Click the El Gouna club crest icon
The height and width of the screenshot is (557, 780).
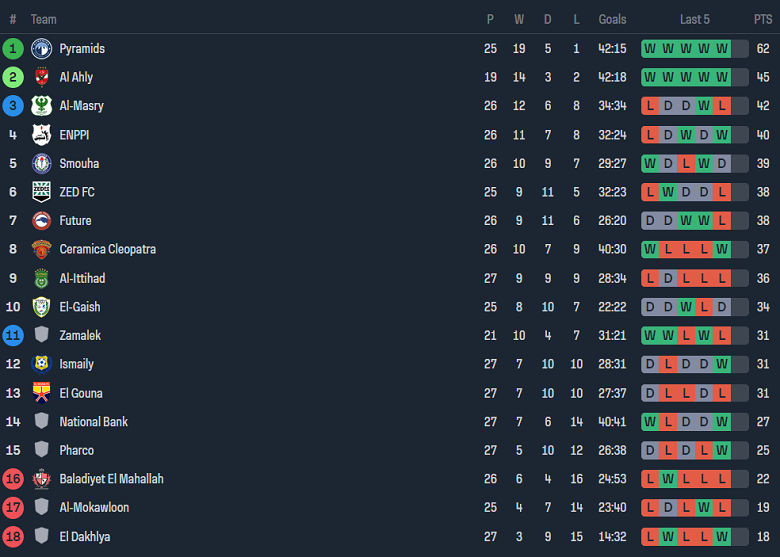41,393
